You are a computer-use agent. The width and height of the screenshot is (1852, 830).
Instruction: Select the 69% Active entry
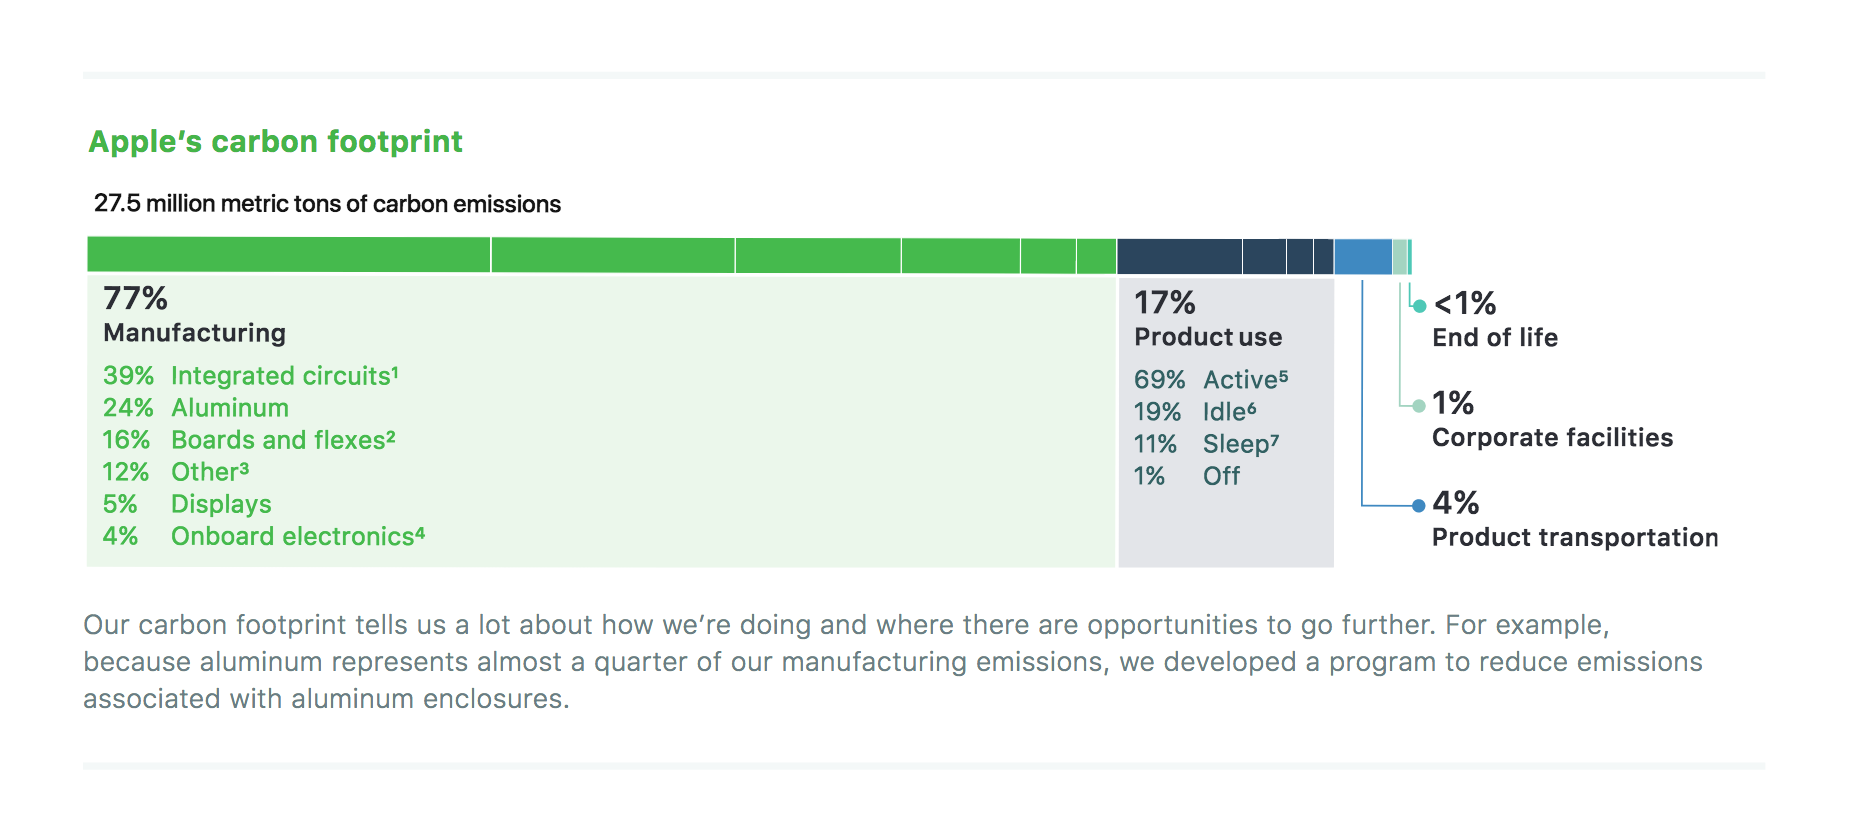[x=1211, y=380]
